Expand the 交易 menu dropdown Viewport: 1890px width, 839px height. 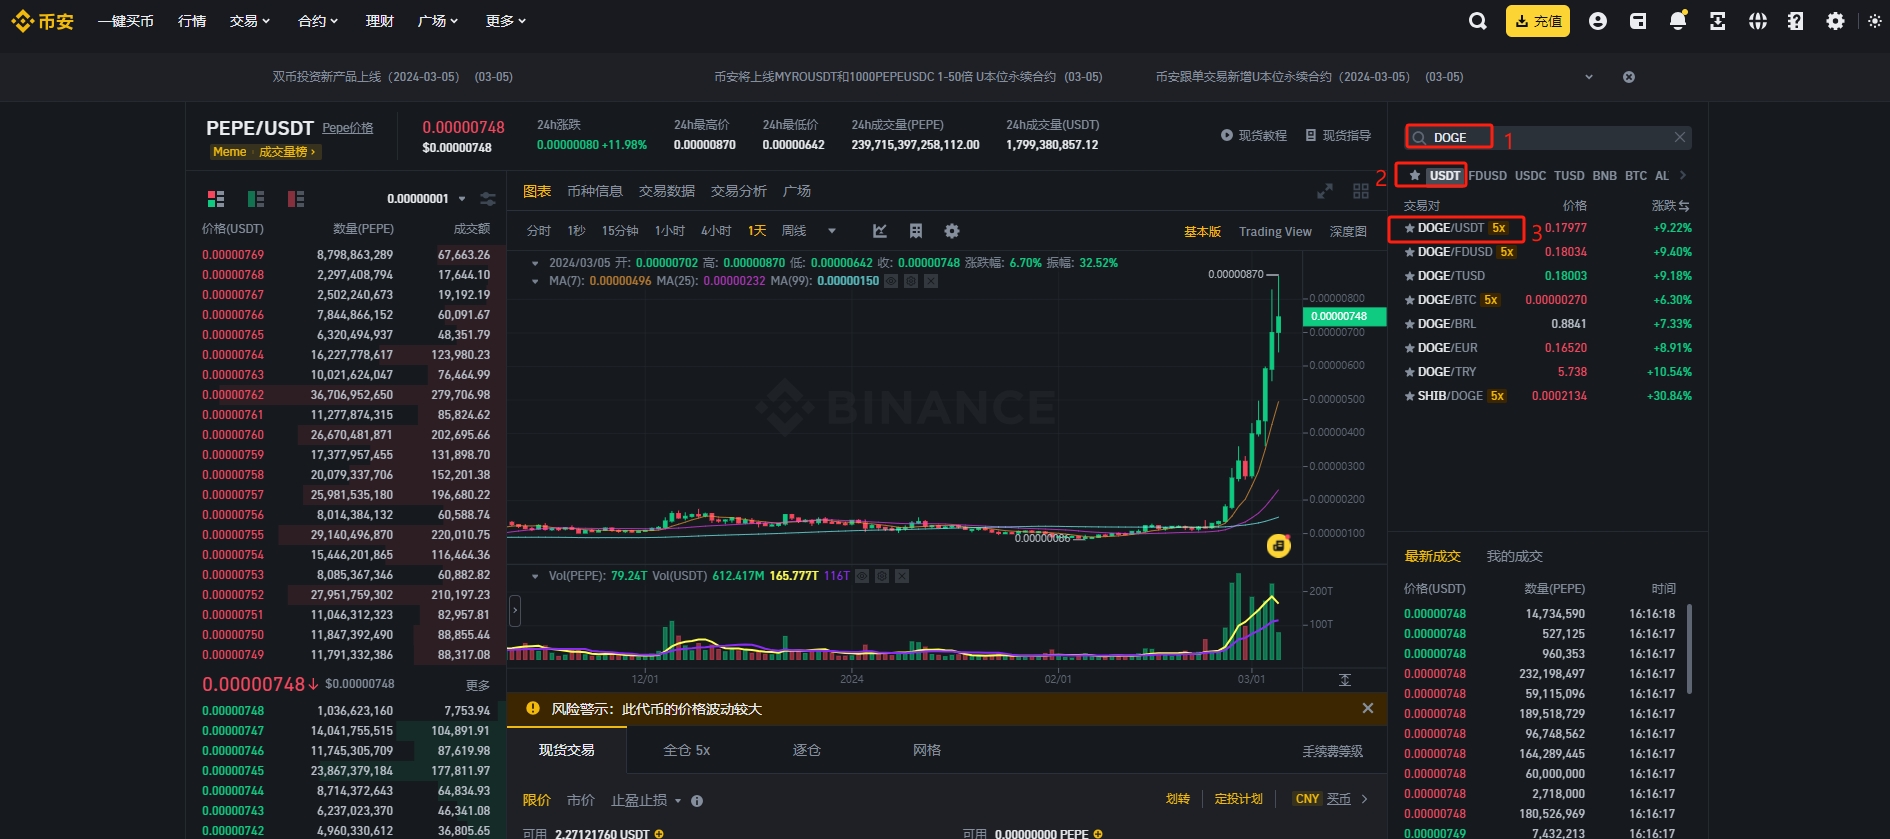tap(250, 21)
